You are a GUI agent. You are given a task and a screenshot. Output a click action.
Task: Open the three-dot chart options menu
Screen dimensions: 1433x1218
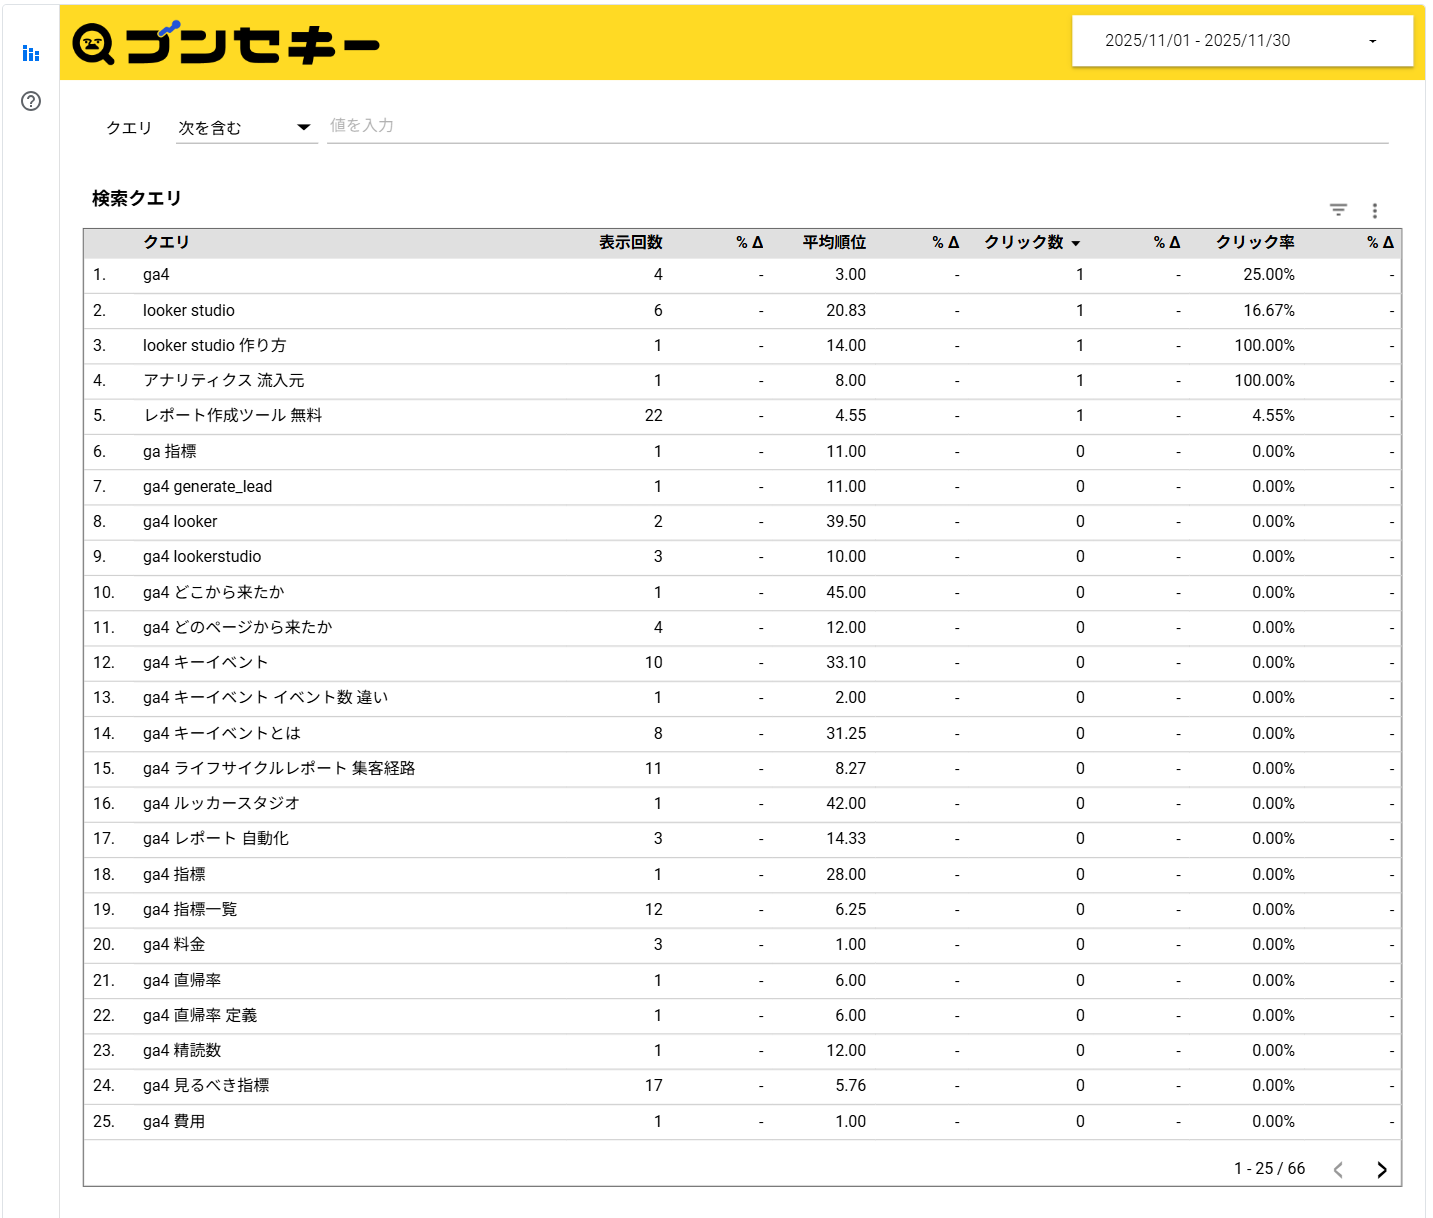point(1375,210)
